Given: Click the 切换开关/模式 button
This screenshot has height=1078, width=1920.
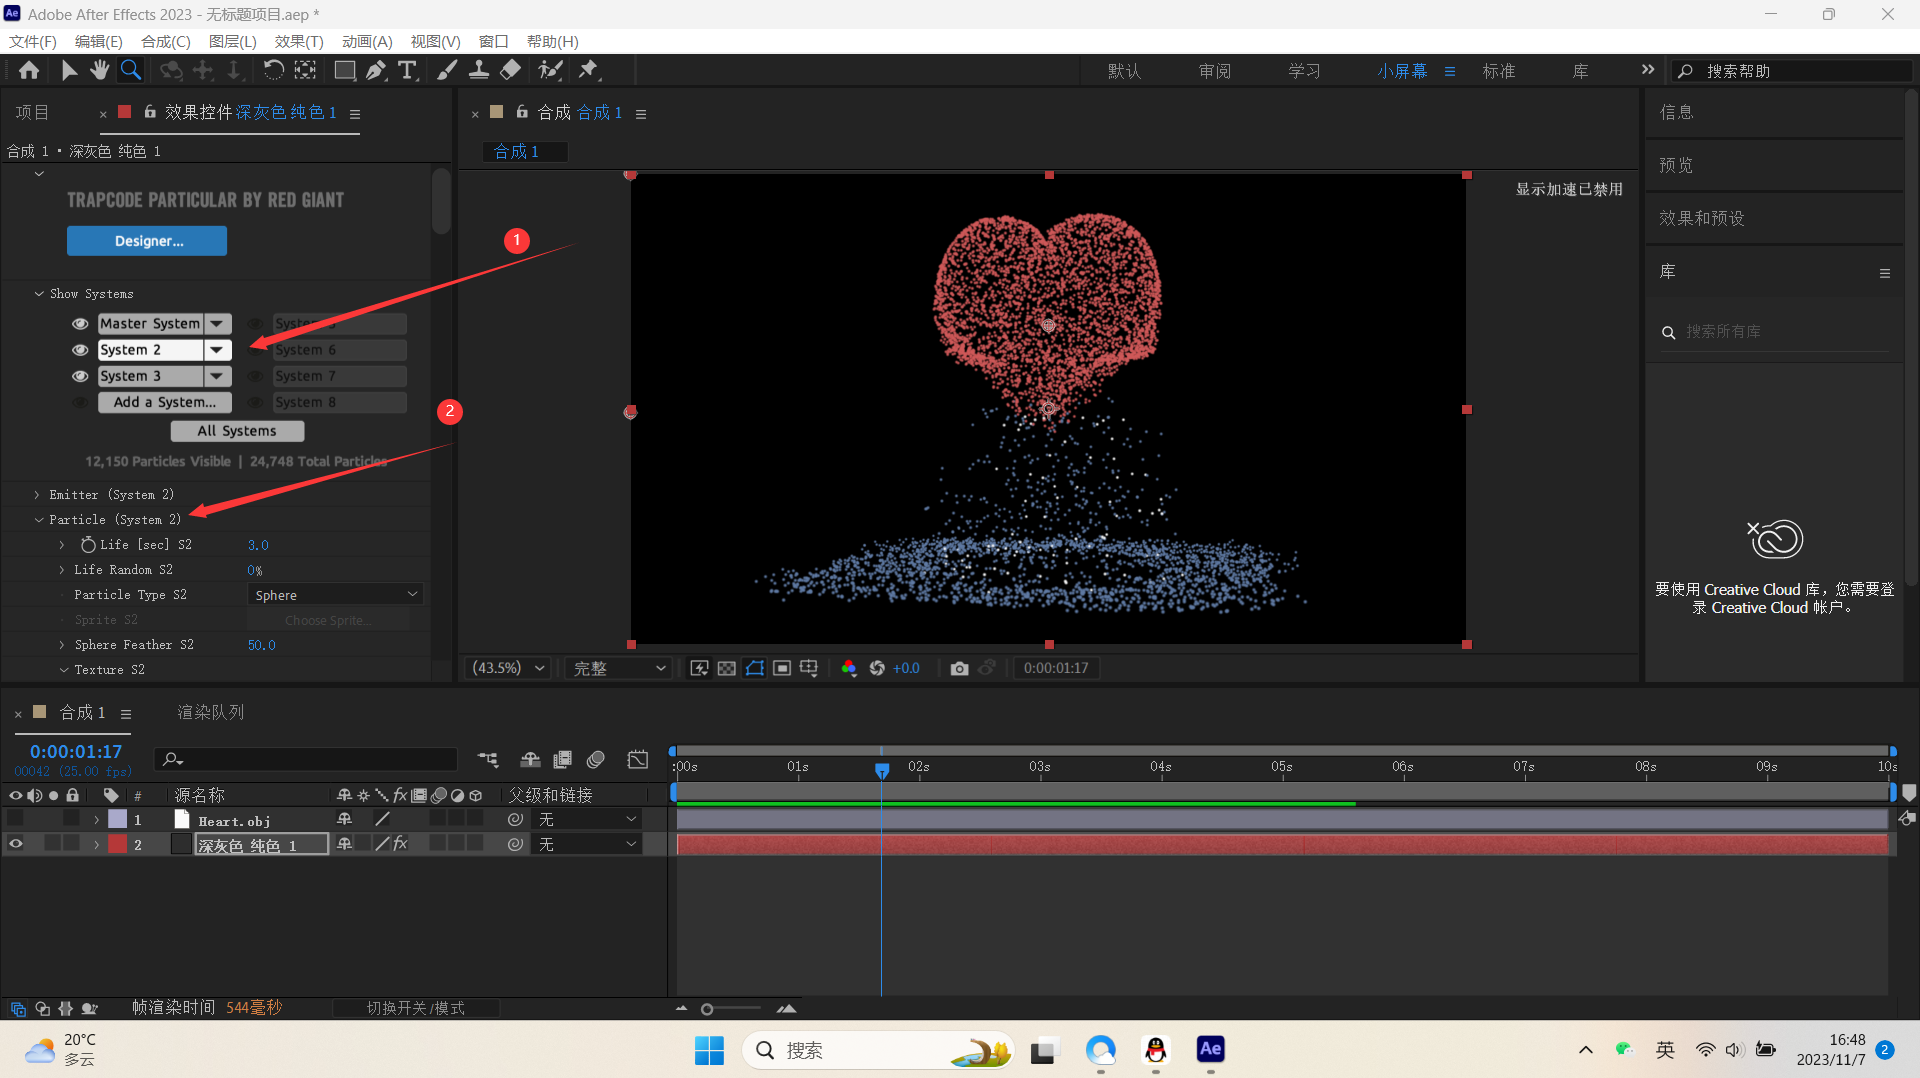Looking at the screenshot, I should pos(415,1008).
